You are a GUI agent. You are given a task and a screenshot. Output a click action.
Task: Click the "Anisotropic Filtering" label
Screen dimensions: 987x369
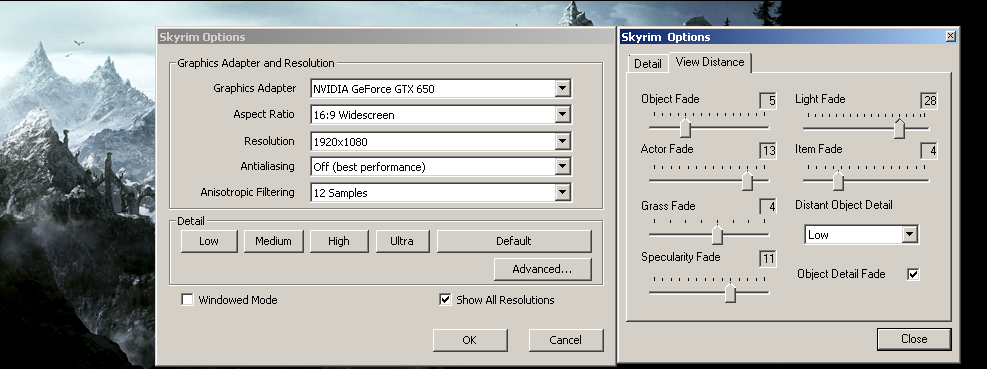(247, 192)
